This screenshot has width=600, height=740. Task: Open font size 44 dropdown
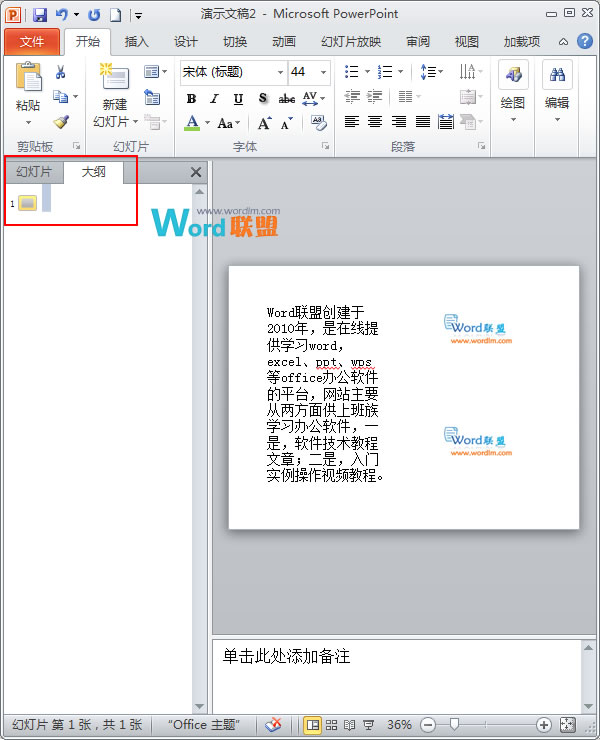tap(323, 72)
